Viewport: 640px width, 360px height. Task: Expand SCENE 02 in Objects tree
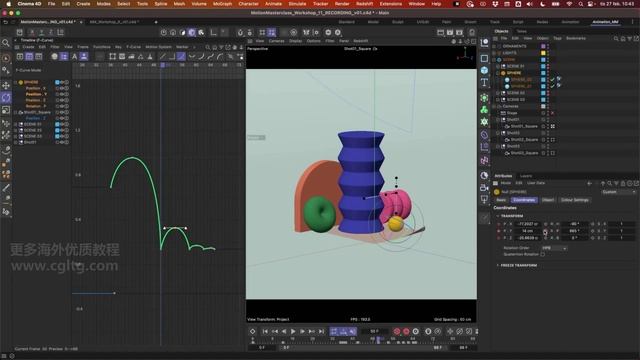pyautogui.click(x=498, y=93)
